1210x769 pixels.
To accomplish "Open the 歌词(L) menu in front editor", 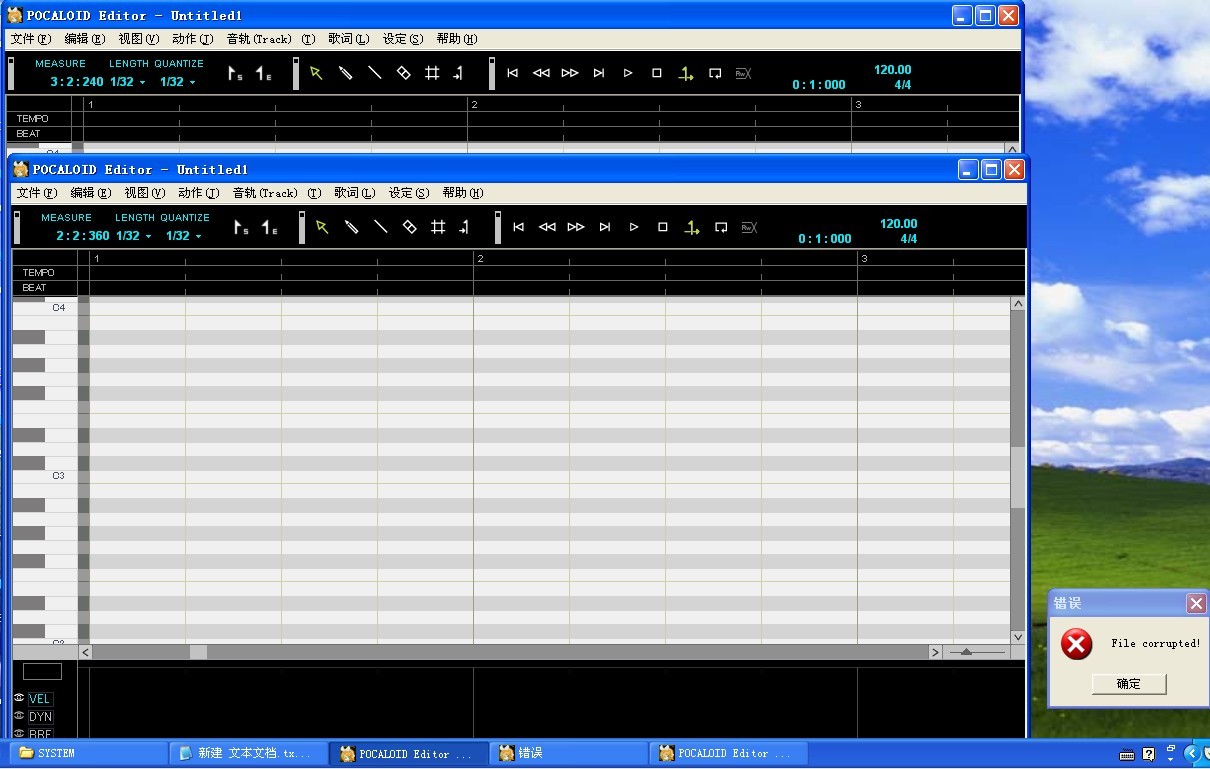I will tap(354, 193).
